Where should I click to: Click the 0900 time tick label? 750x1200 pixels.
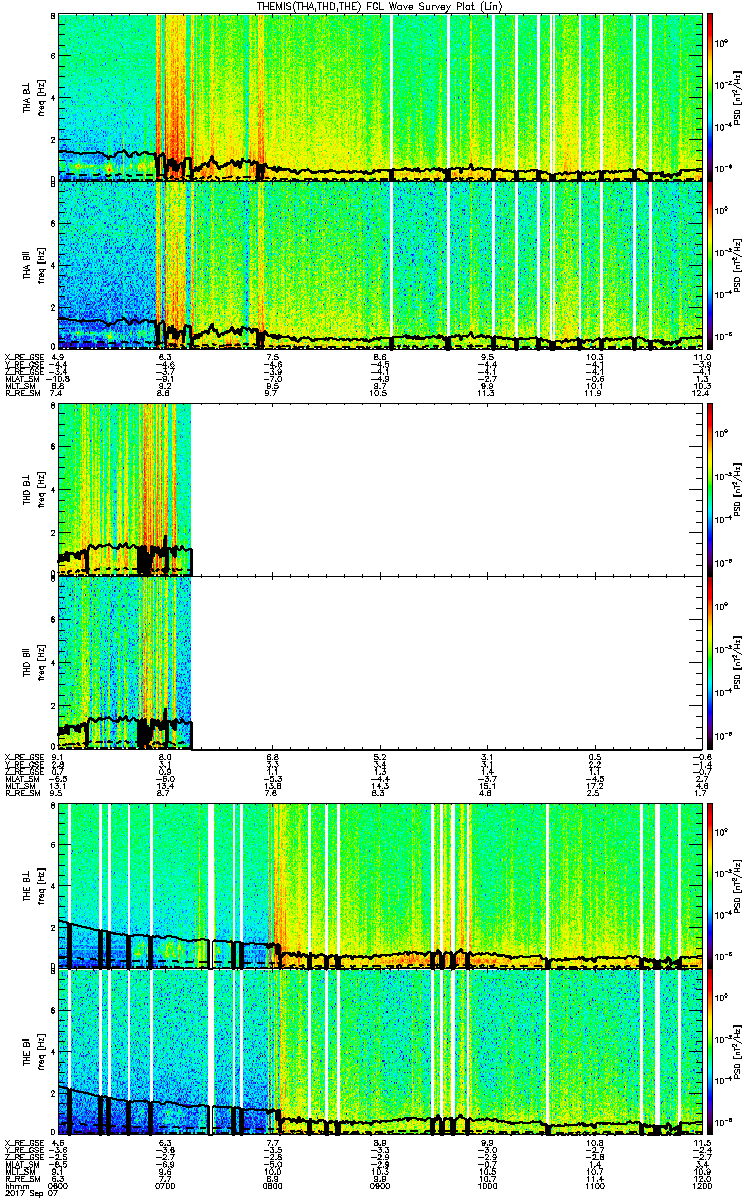[381, 1184]
